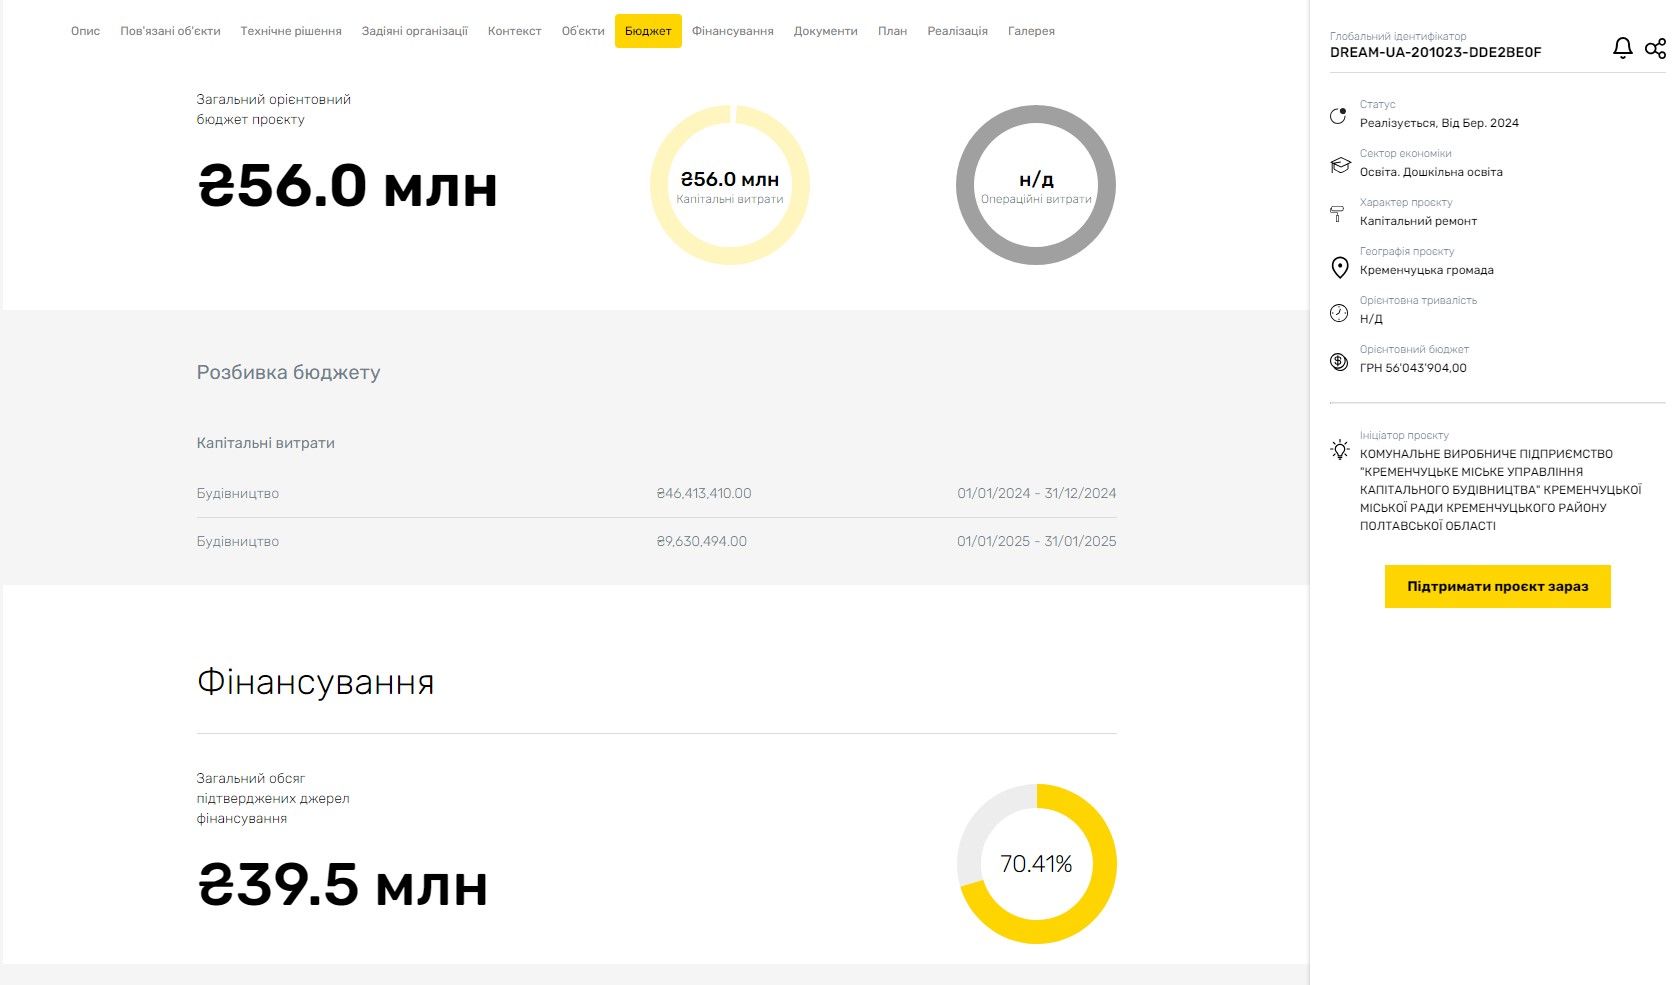Open the Опис tab

[x=85, y=31]
